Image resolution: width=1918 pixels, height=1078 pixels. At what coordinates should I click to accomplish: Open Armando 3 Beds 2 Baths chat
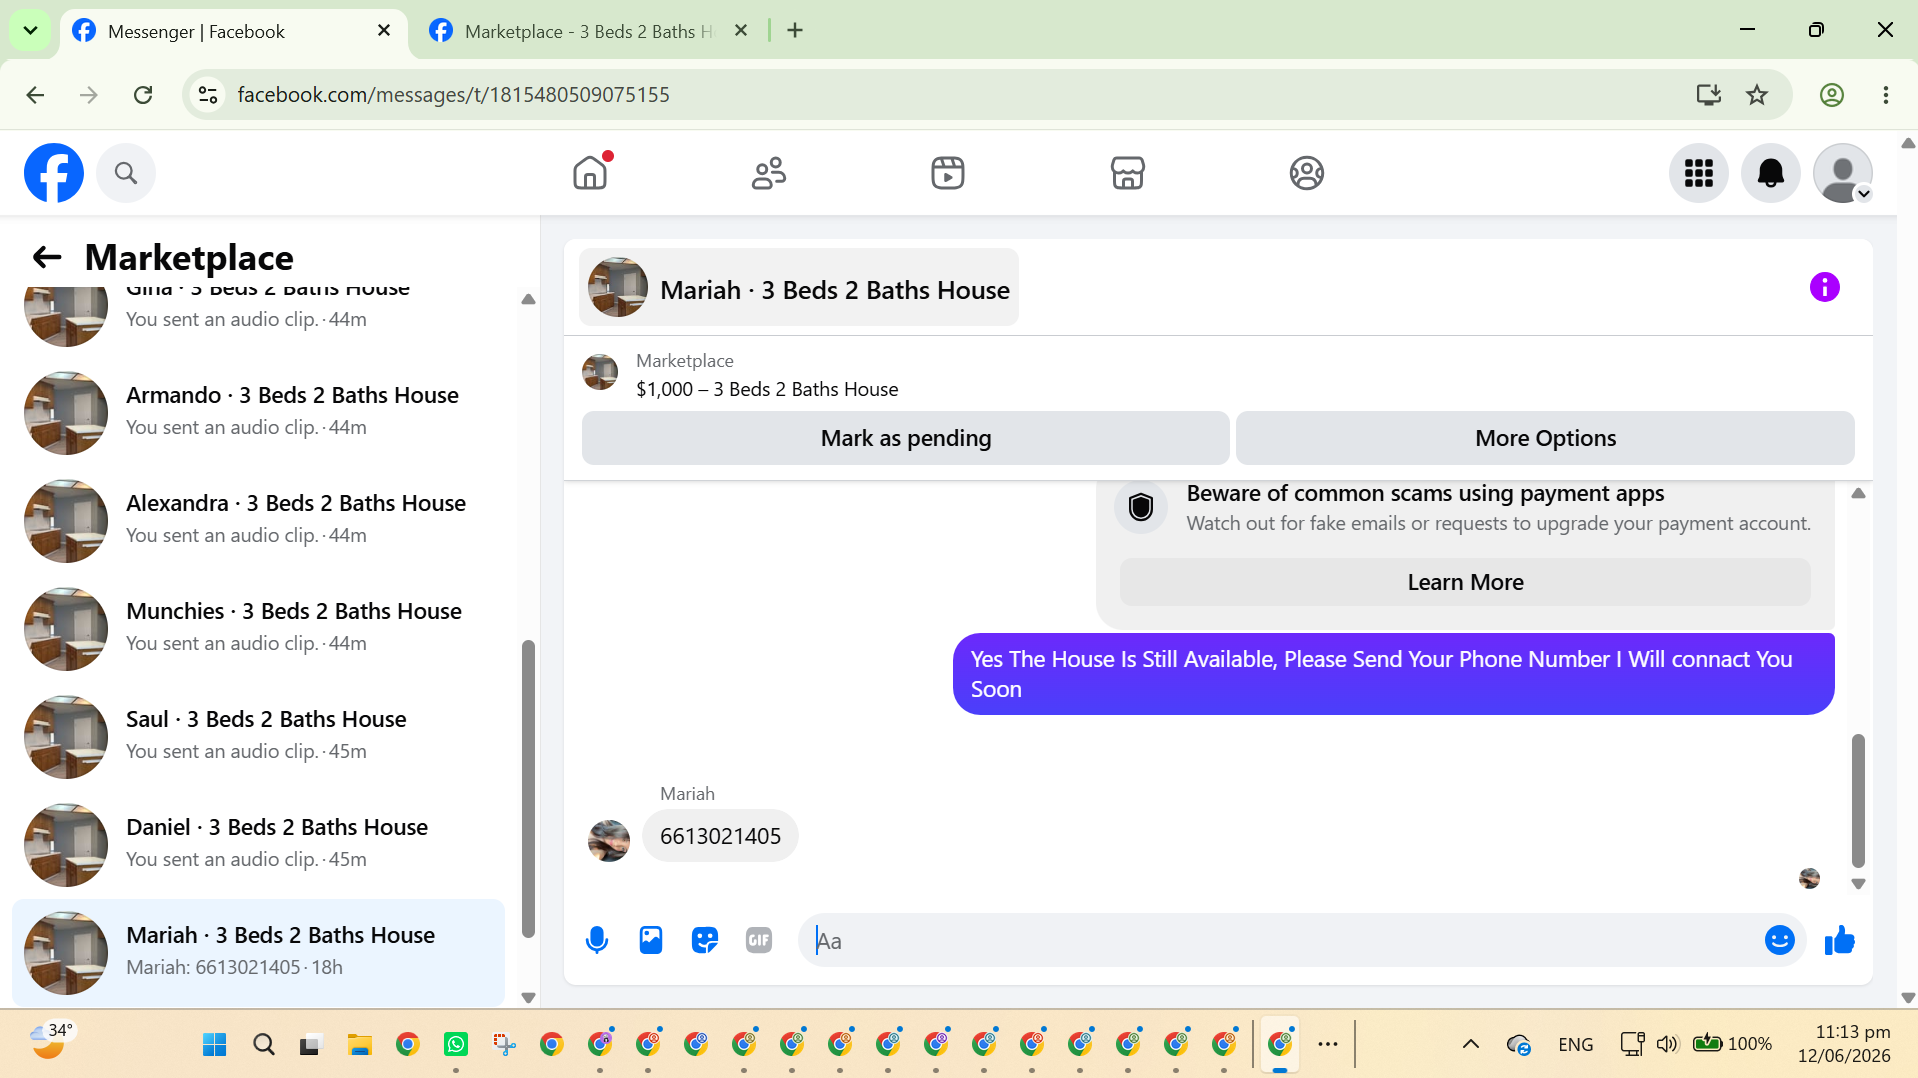pos(258,412)
